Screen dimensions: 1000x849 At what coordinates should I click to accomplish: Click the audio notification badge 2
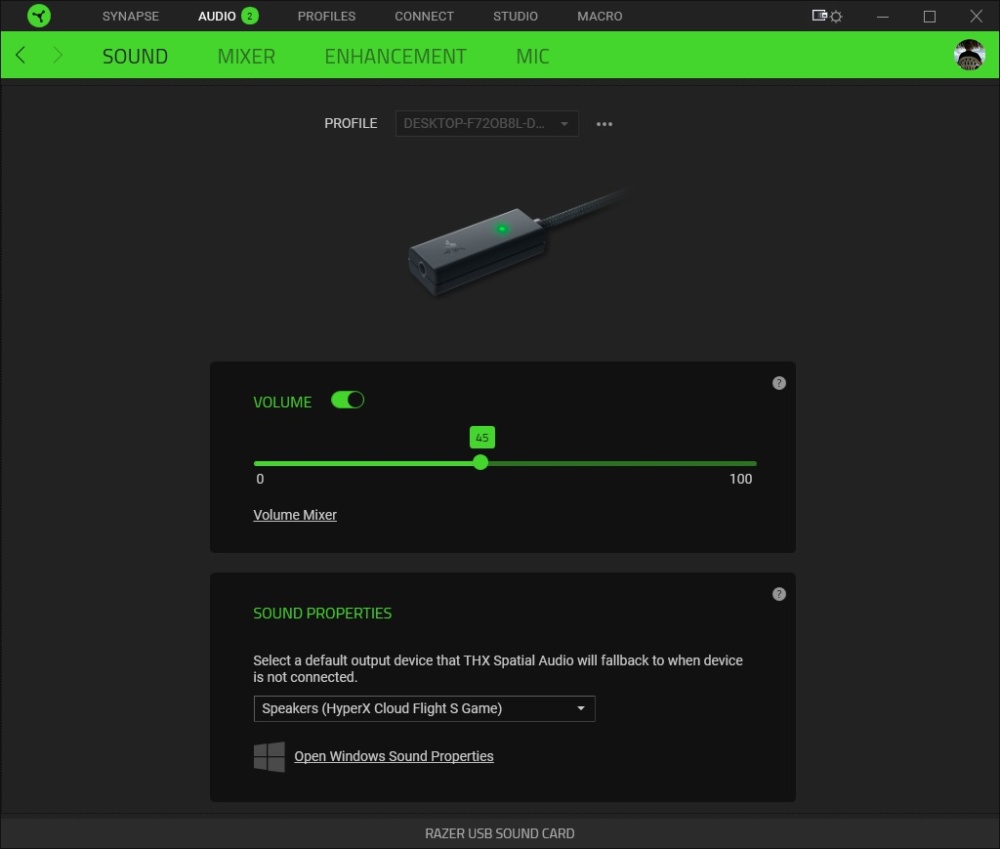(x=250, y=16)
